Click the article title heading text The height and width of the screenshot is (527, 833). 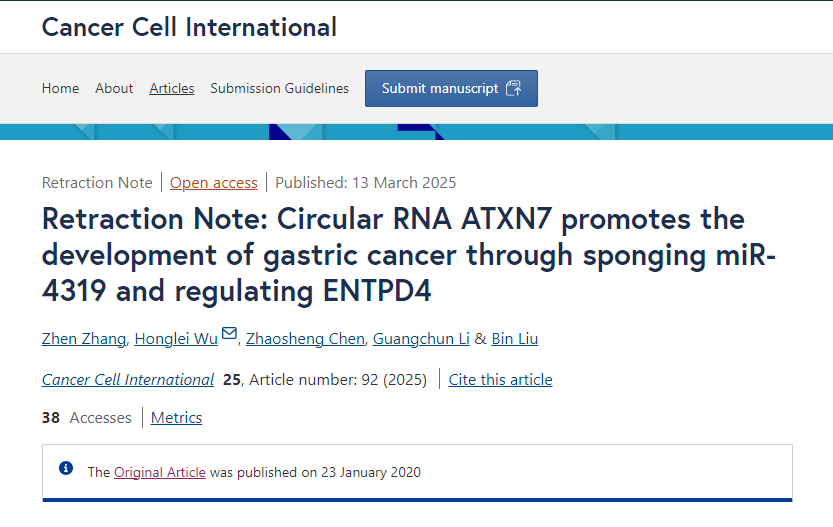click(x=409, y=255)
